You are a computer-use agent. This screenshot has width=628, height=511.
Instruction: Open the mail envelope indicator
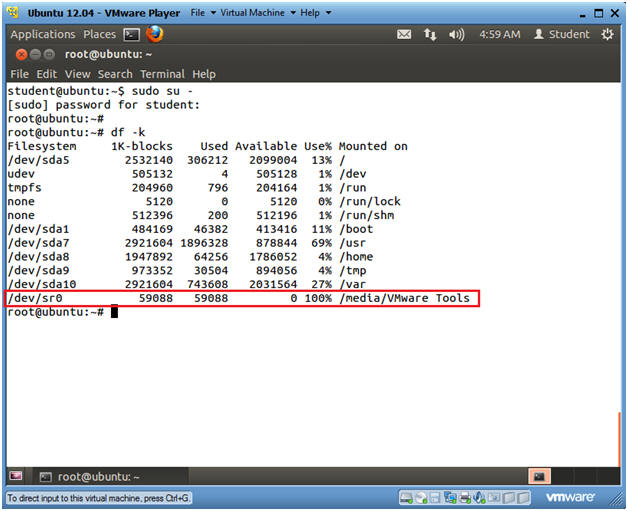pos(404,35)
